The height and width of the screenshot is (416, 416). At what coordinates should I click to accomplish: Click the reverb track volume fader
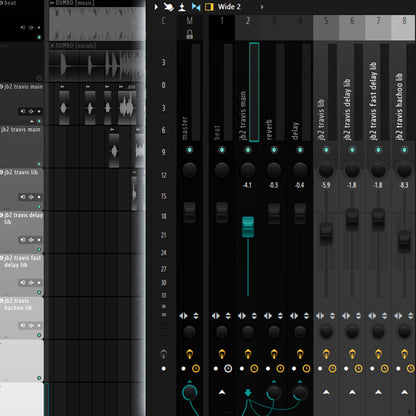tap(274, 214)
